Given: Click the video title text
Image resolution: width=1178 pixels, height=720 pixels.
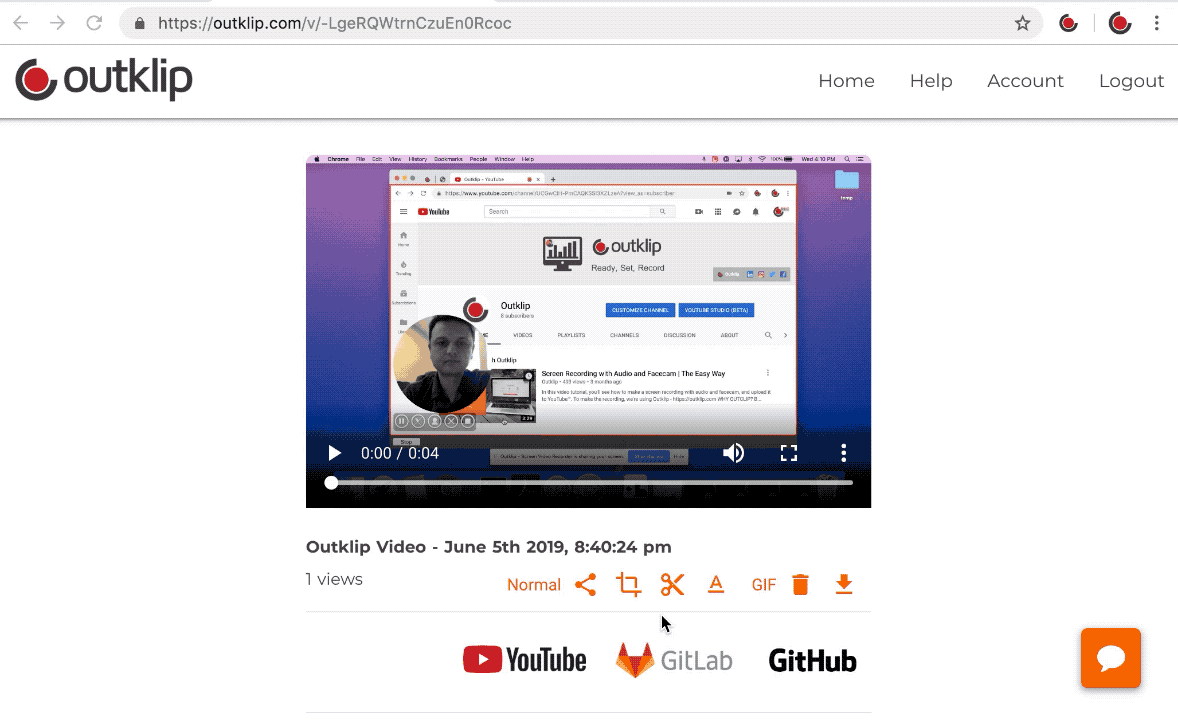Looking at the screenshot, I should pos(488,547).
